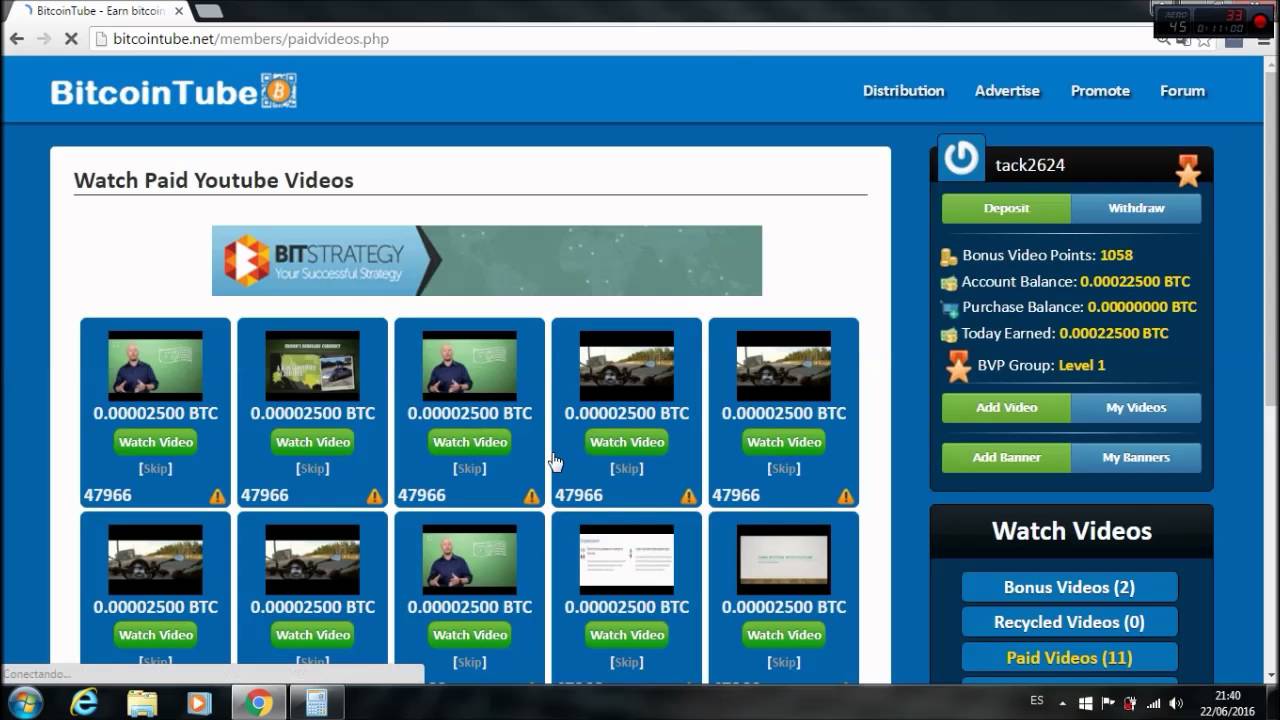This screenshot has height=720, width=1280.
Task: Click Skip on the last top-row card
Action: pos(784,468)
